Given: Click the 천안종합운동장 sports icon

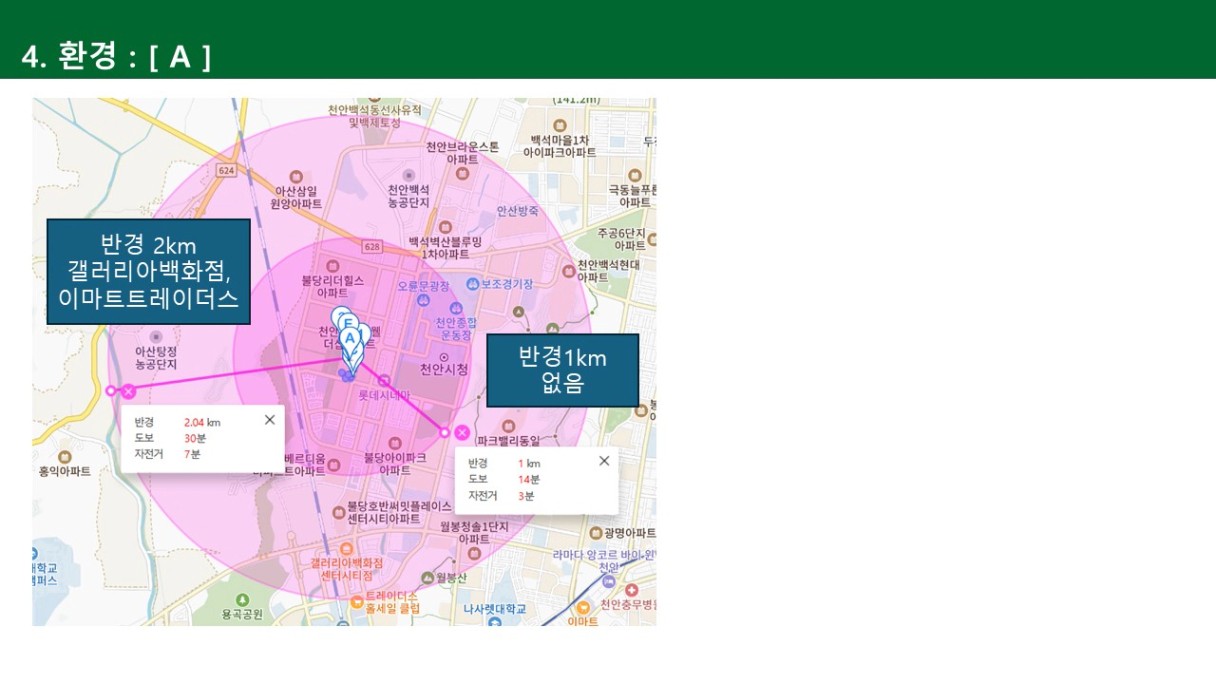Looking at the screenshot, I should click(456, 308).
